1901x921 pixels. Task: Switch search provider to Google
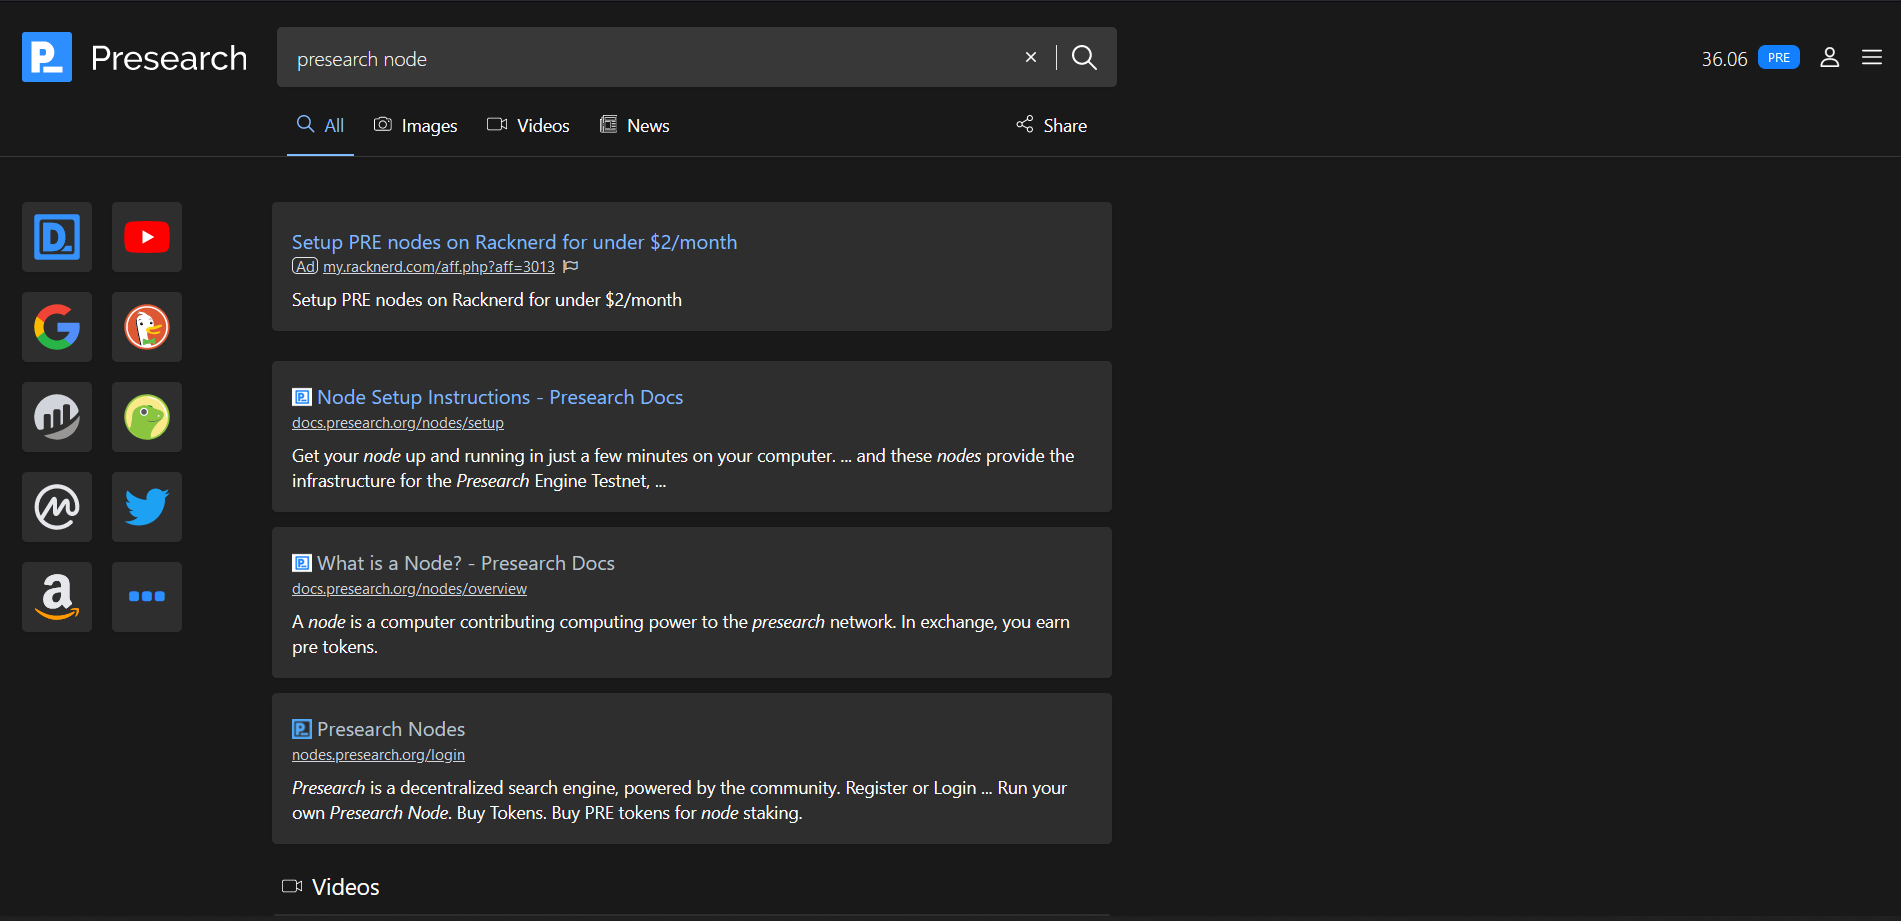coord(57,327)
